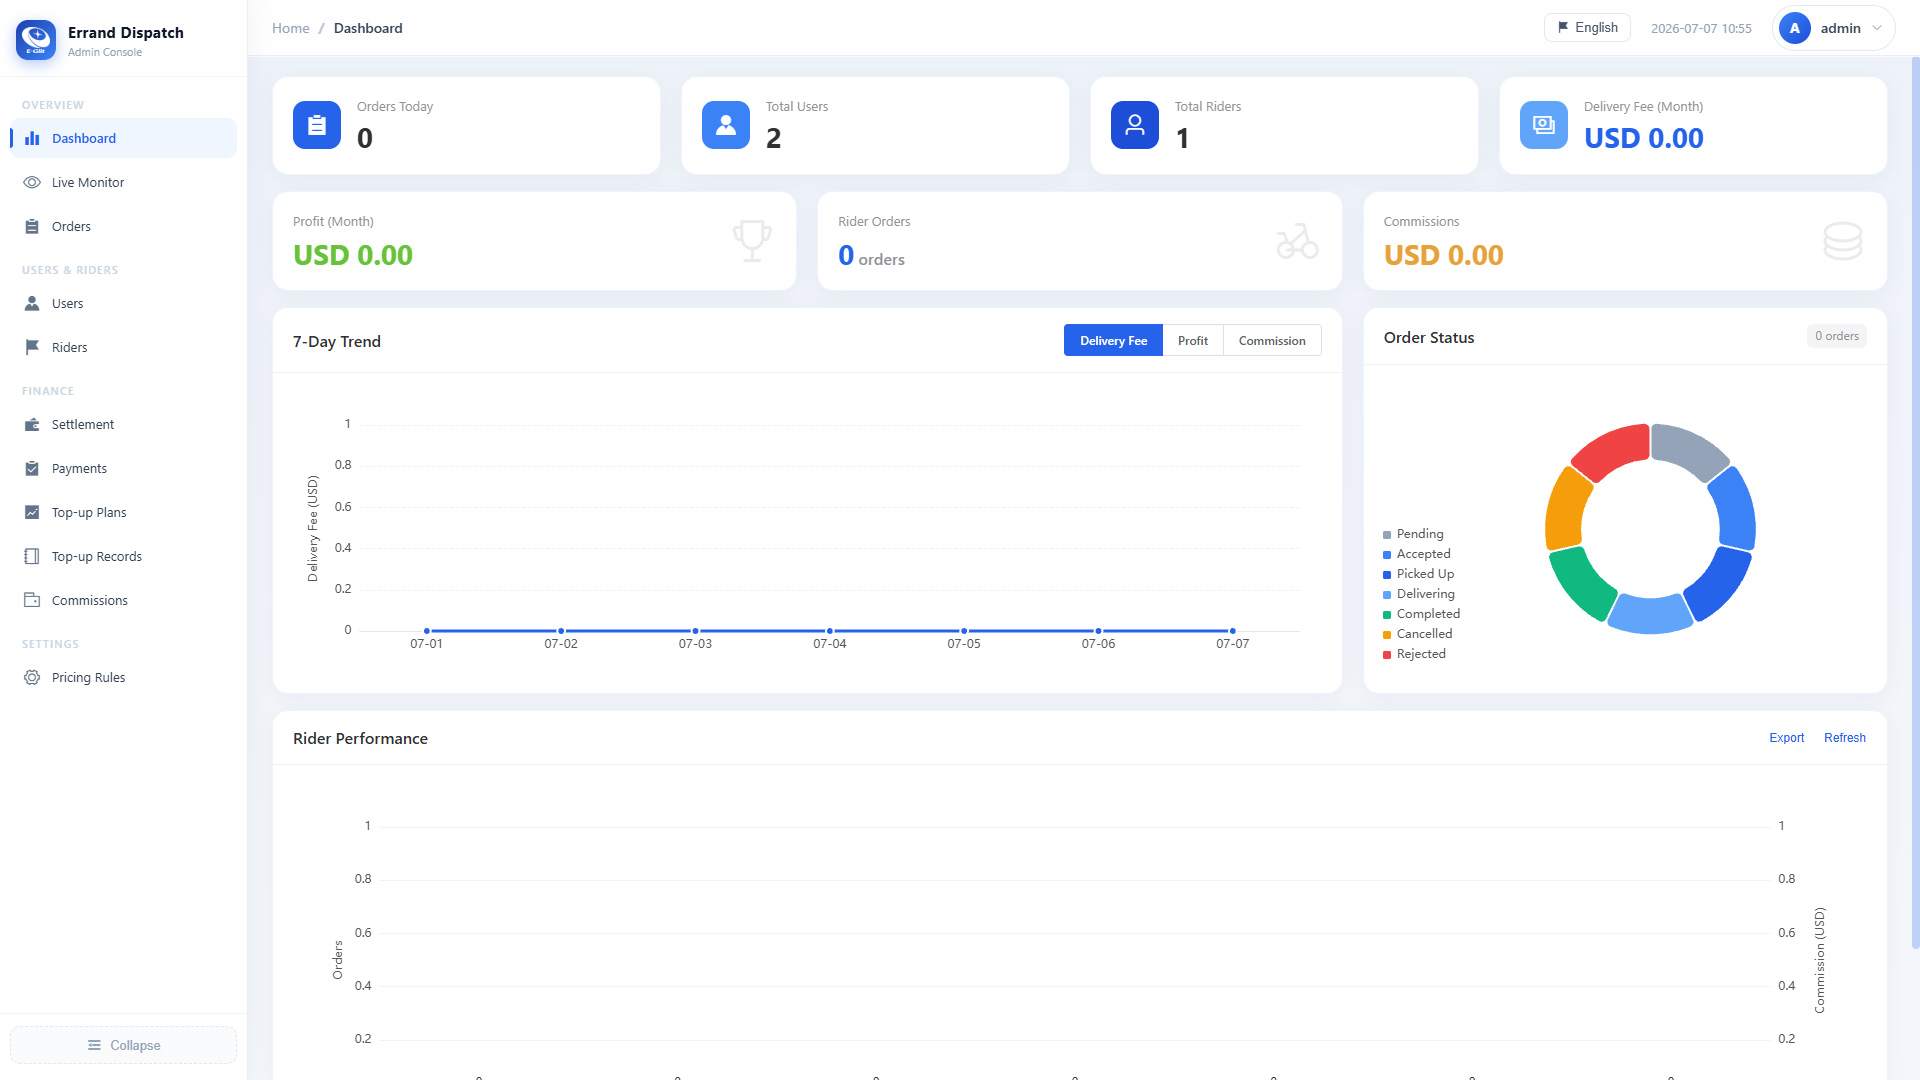This screenshot has width=1920, height=1080.
Task: Click the Top-up Plans chart icon
Action: point(32,513)
